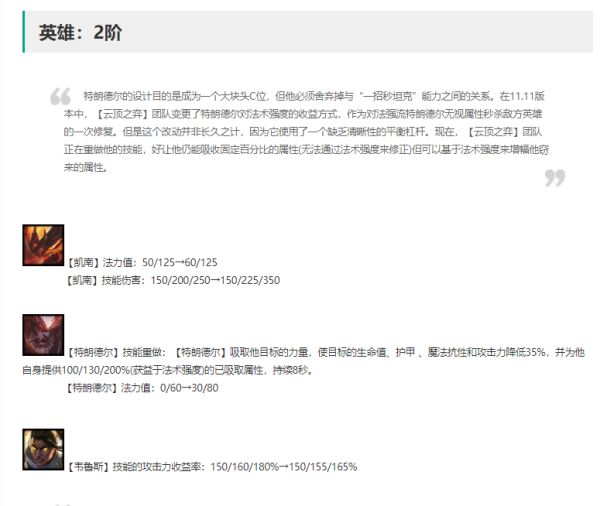Click the Trundle champion portrait icon
Image resolution: width=600 pixels, height=506 pixels.
click(x=43, y=335)
